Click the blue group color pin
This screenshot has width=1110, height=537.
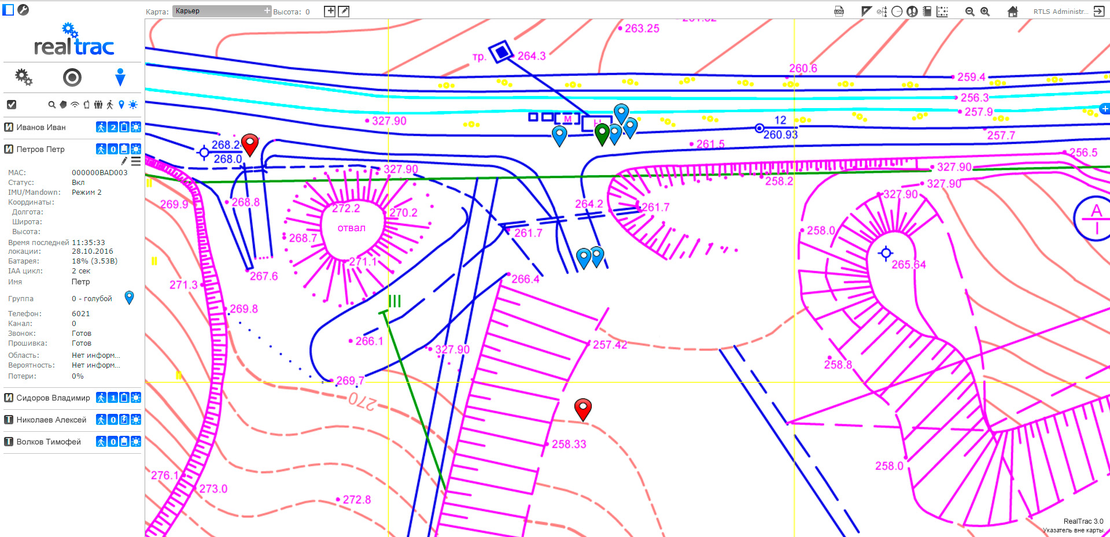click(x=129, y=298)
